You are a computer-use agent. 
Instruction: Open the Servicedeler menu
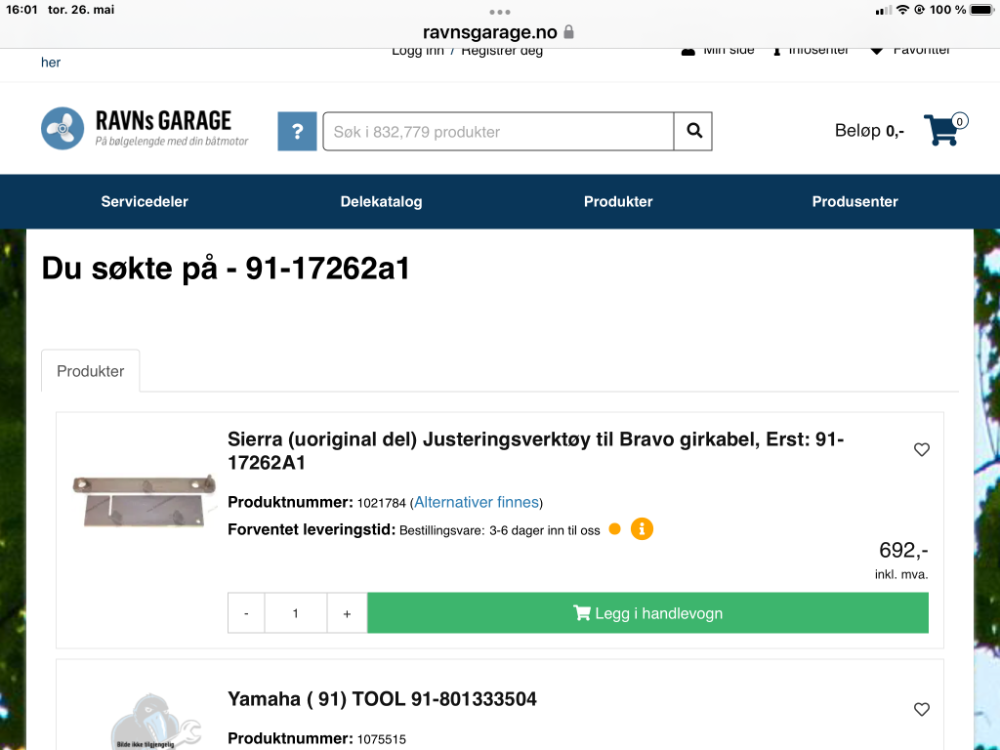pyautogui.click(x=145, y=202)
